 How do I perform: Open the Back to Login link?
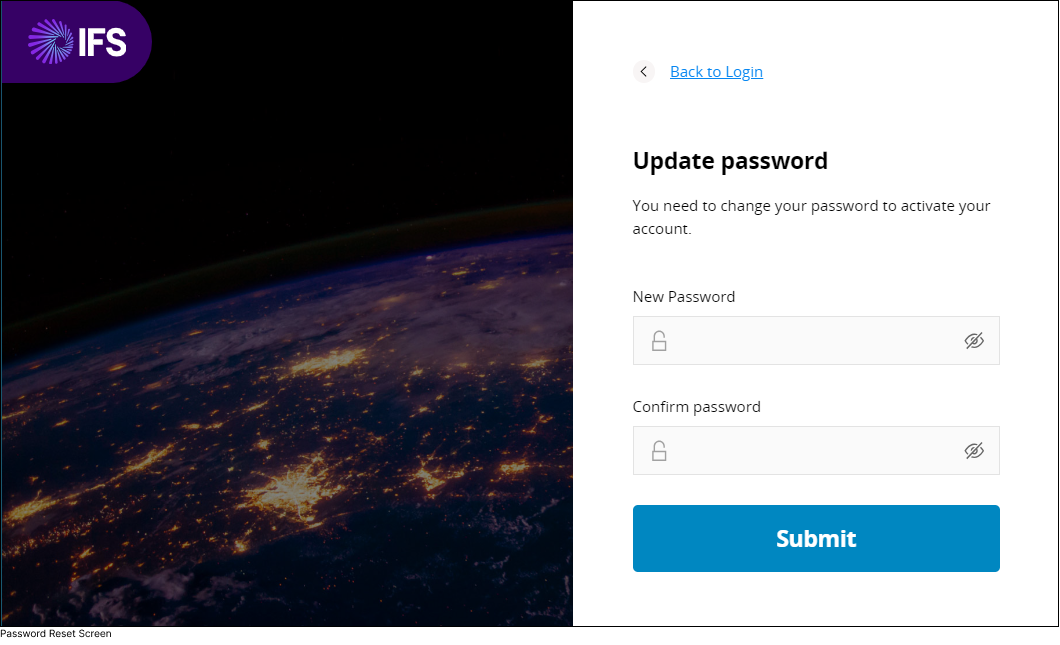[716, 71]
